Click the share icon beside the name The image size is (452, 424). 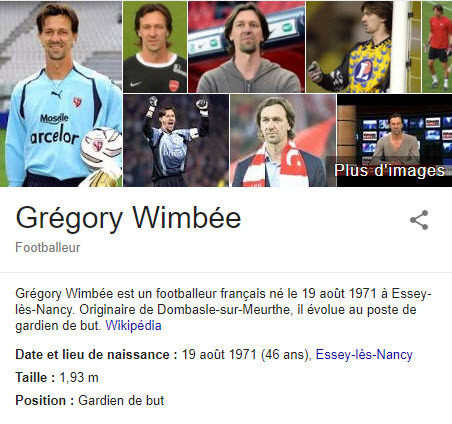(419, 220)
